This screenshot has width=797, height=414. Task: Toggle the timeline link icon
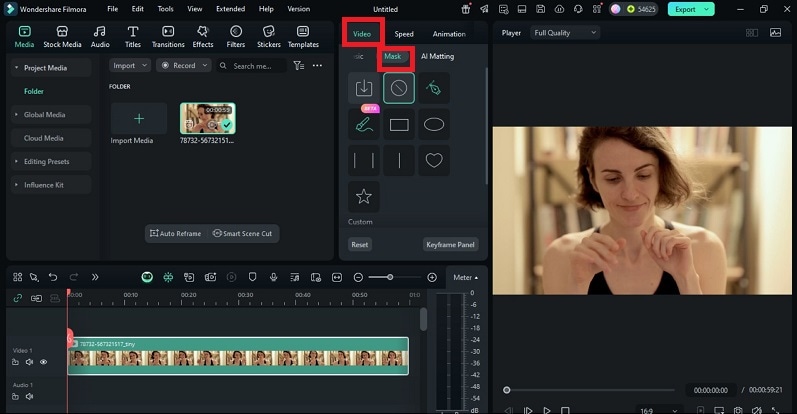[x=18, y=298]
